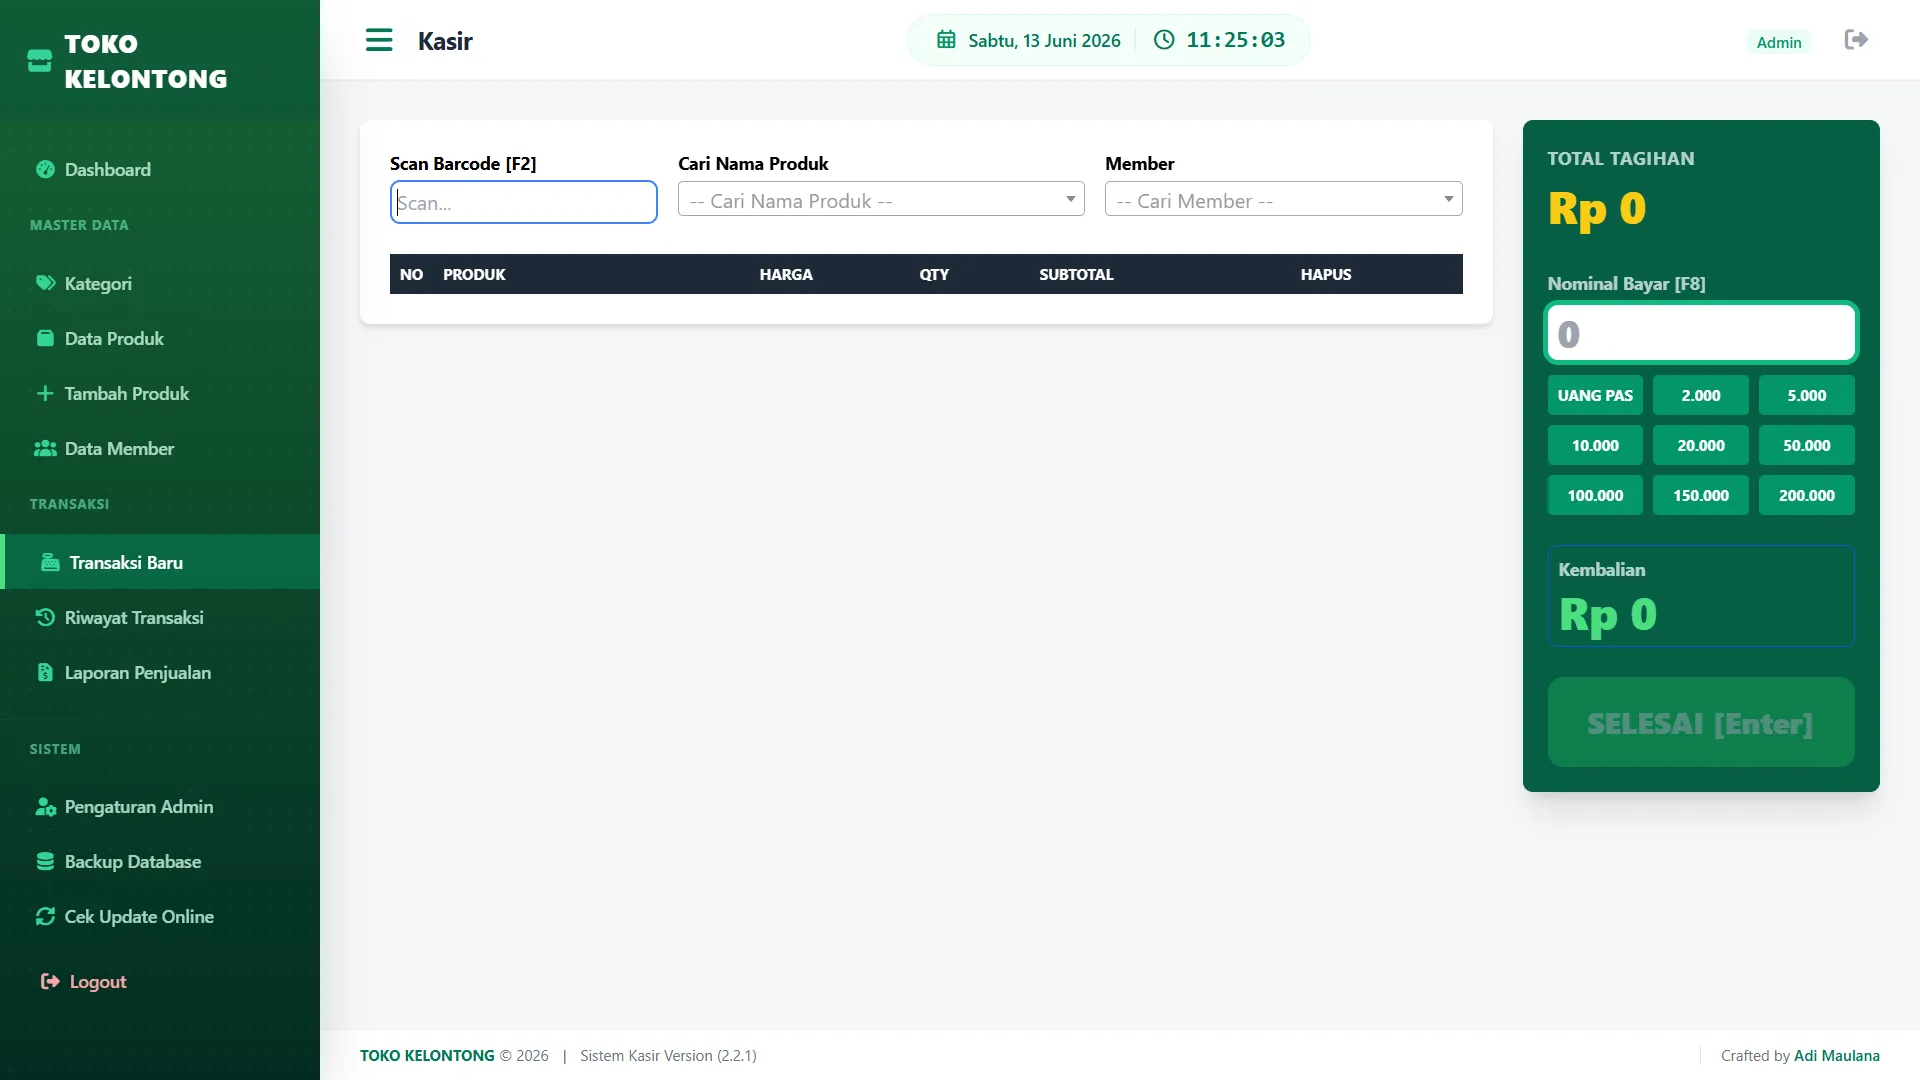Select Cek Update Online
This screenshot has width=1920, height=1080.
point(160,916)
